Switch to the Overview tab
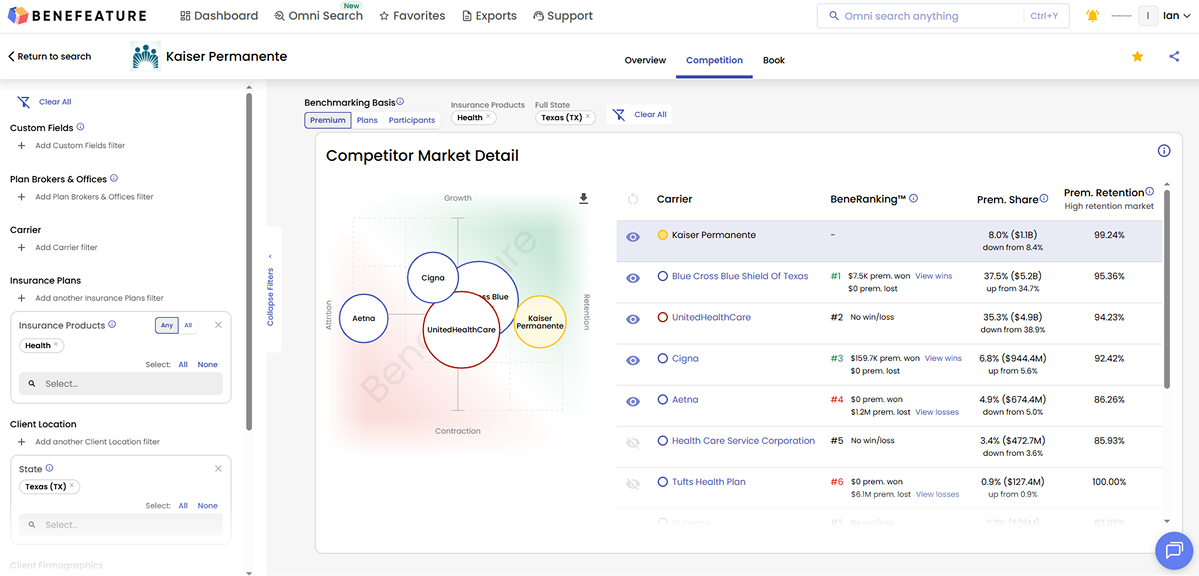The height and width of the screenshot is (576, 1199). click(x=645, y=60)
